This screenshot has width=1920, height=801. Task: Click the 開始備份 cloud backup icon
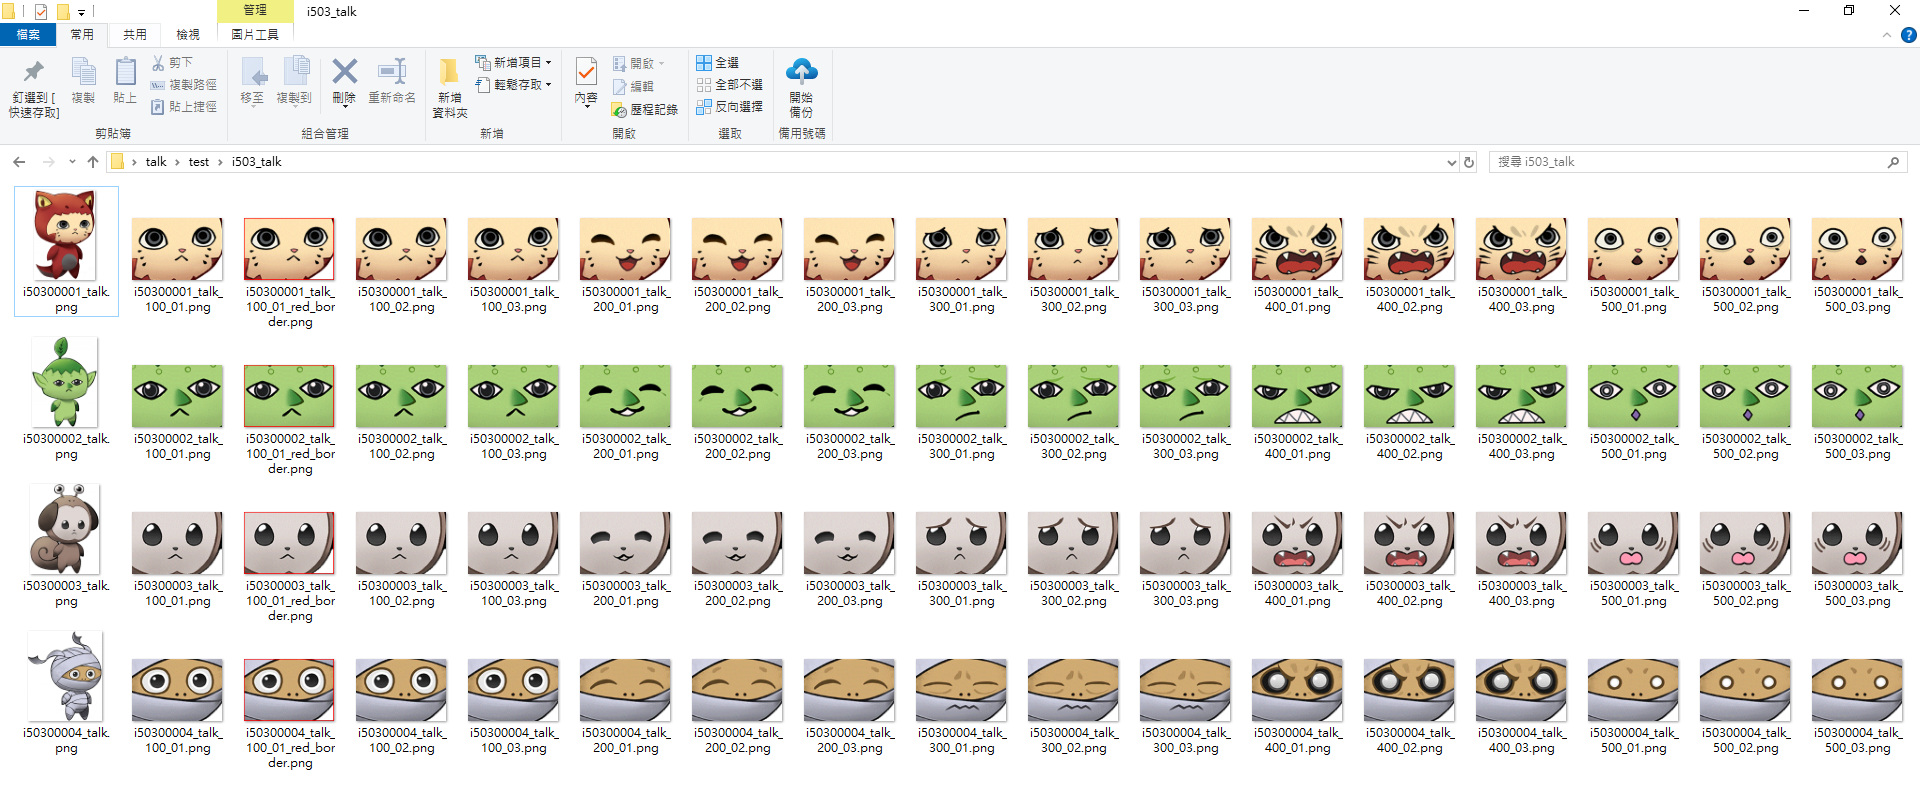click(x=801, y=72)
